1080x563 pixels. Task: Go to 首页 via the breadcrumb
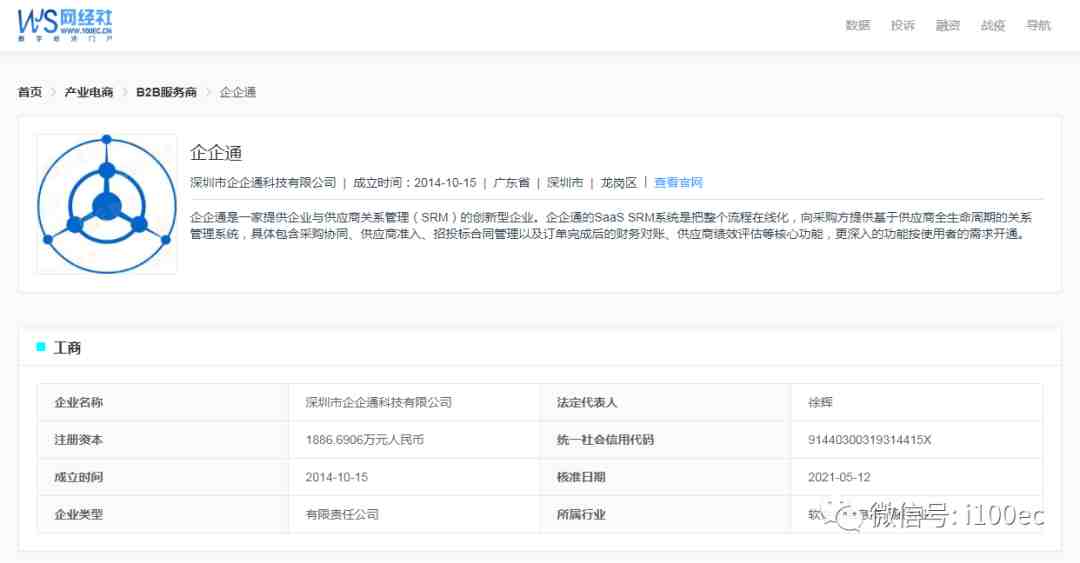tap(30, 92)
